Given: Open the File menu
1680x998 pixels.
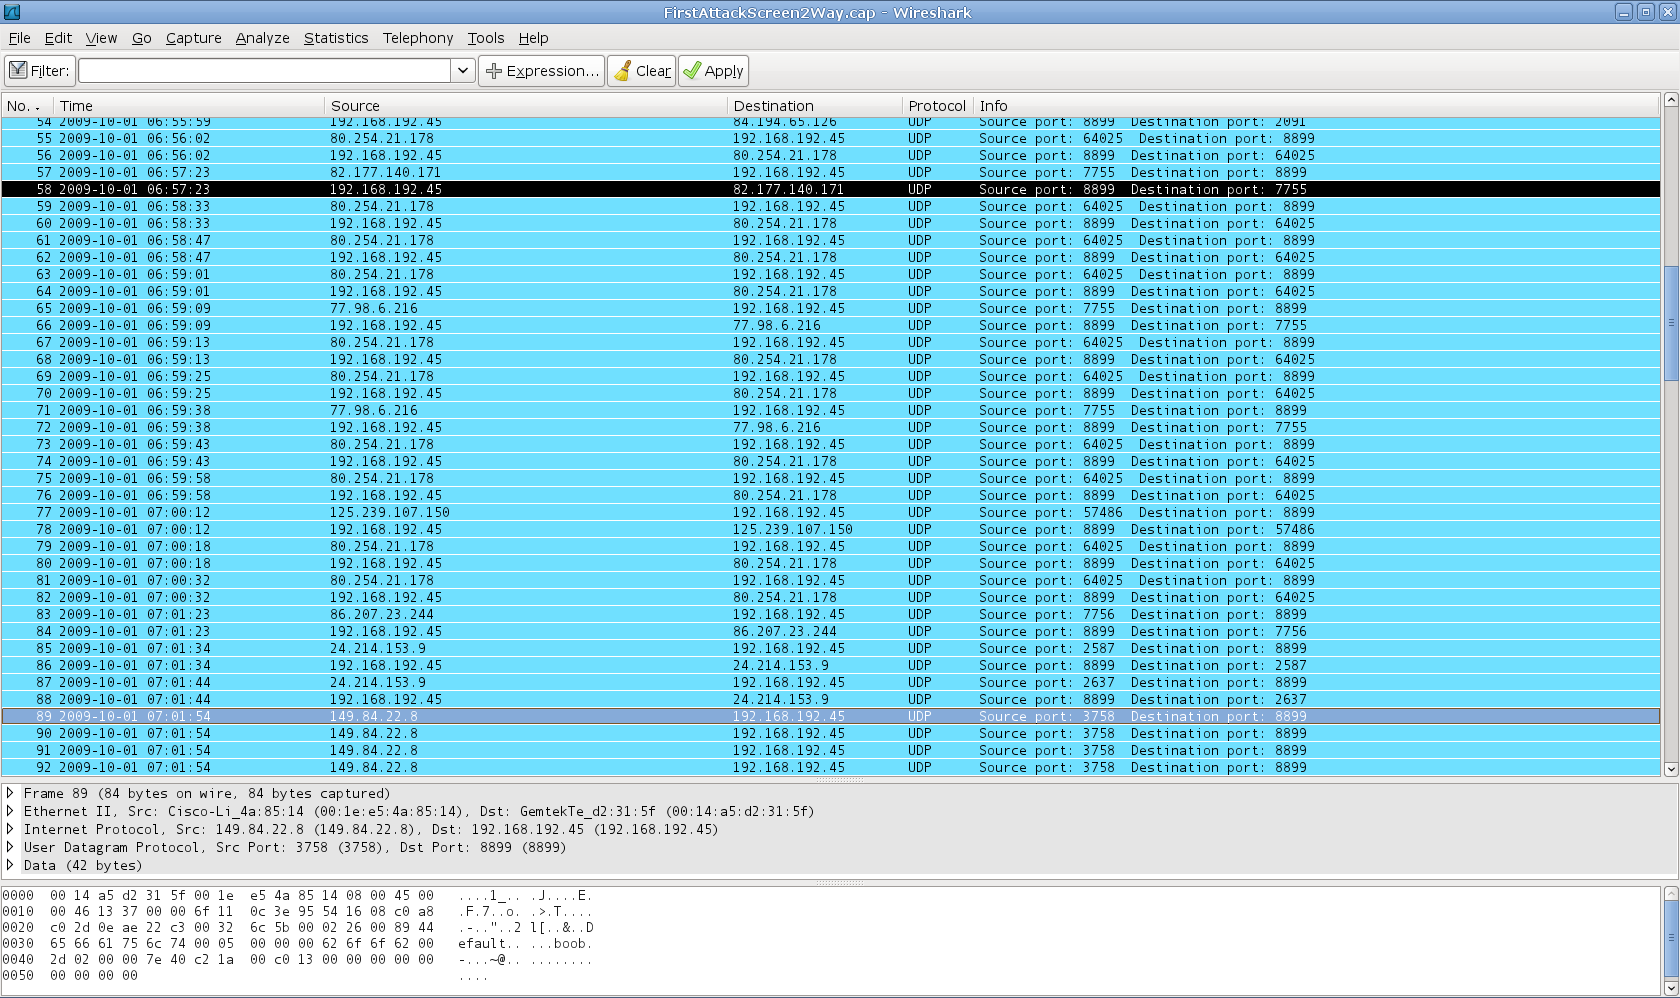Looking at the screenshot, I should coord(19,38).
